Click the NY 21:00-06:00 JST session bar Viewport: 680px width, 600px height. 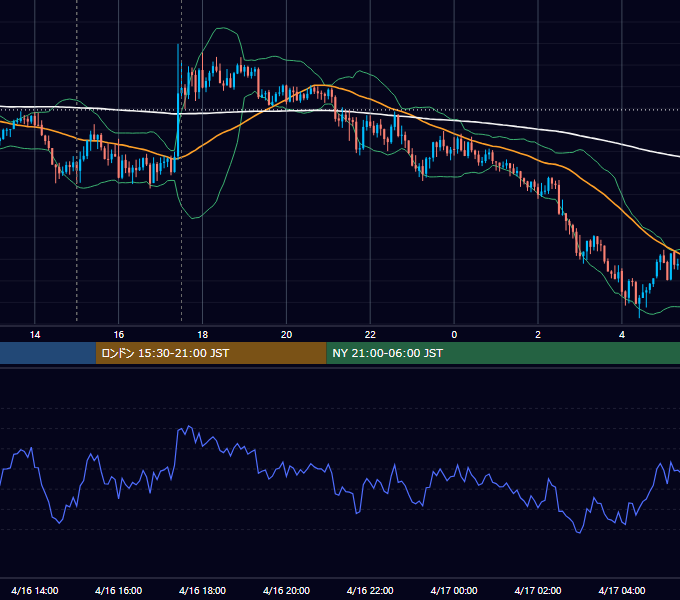[503, 353]
